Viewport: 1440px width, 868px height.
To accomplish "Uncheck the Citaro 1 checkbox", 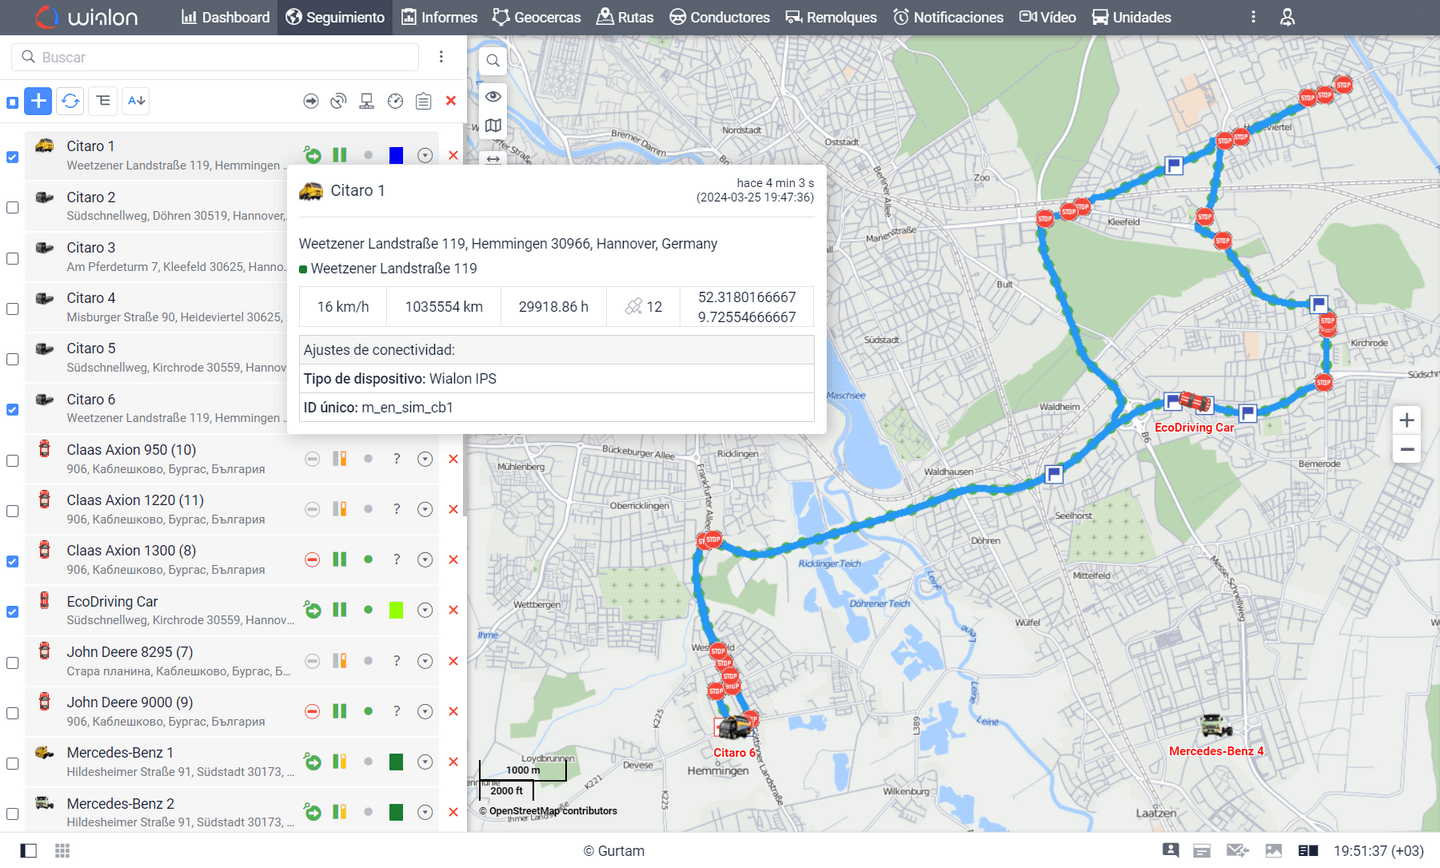I will point(12,157).
